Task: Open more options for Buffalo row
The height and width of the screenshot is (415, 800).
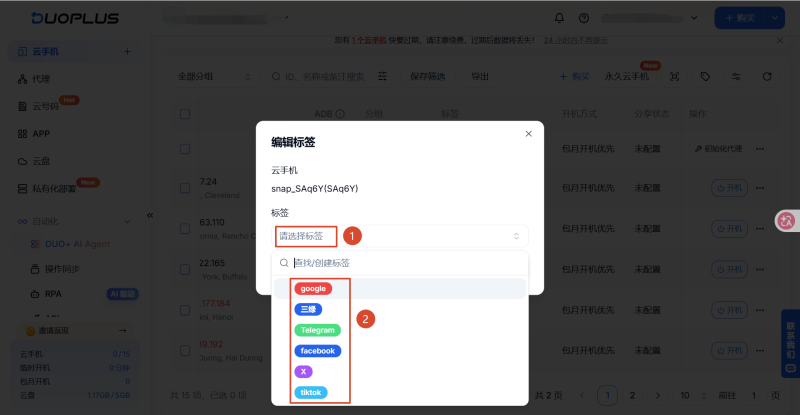Action: 760,269
